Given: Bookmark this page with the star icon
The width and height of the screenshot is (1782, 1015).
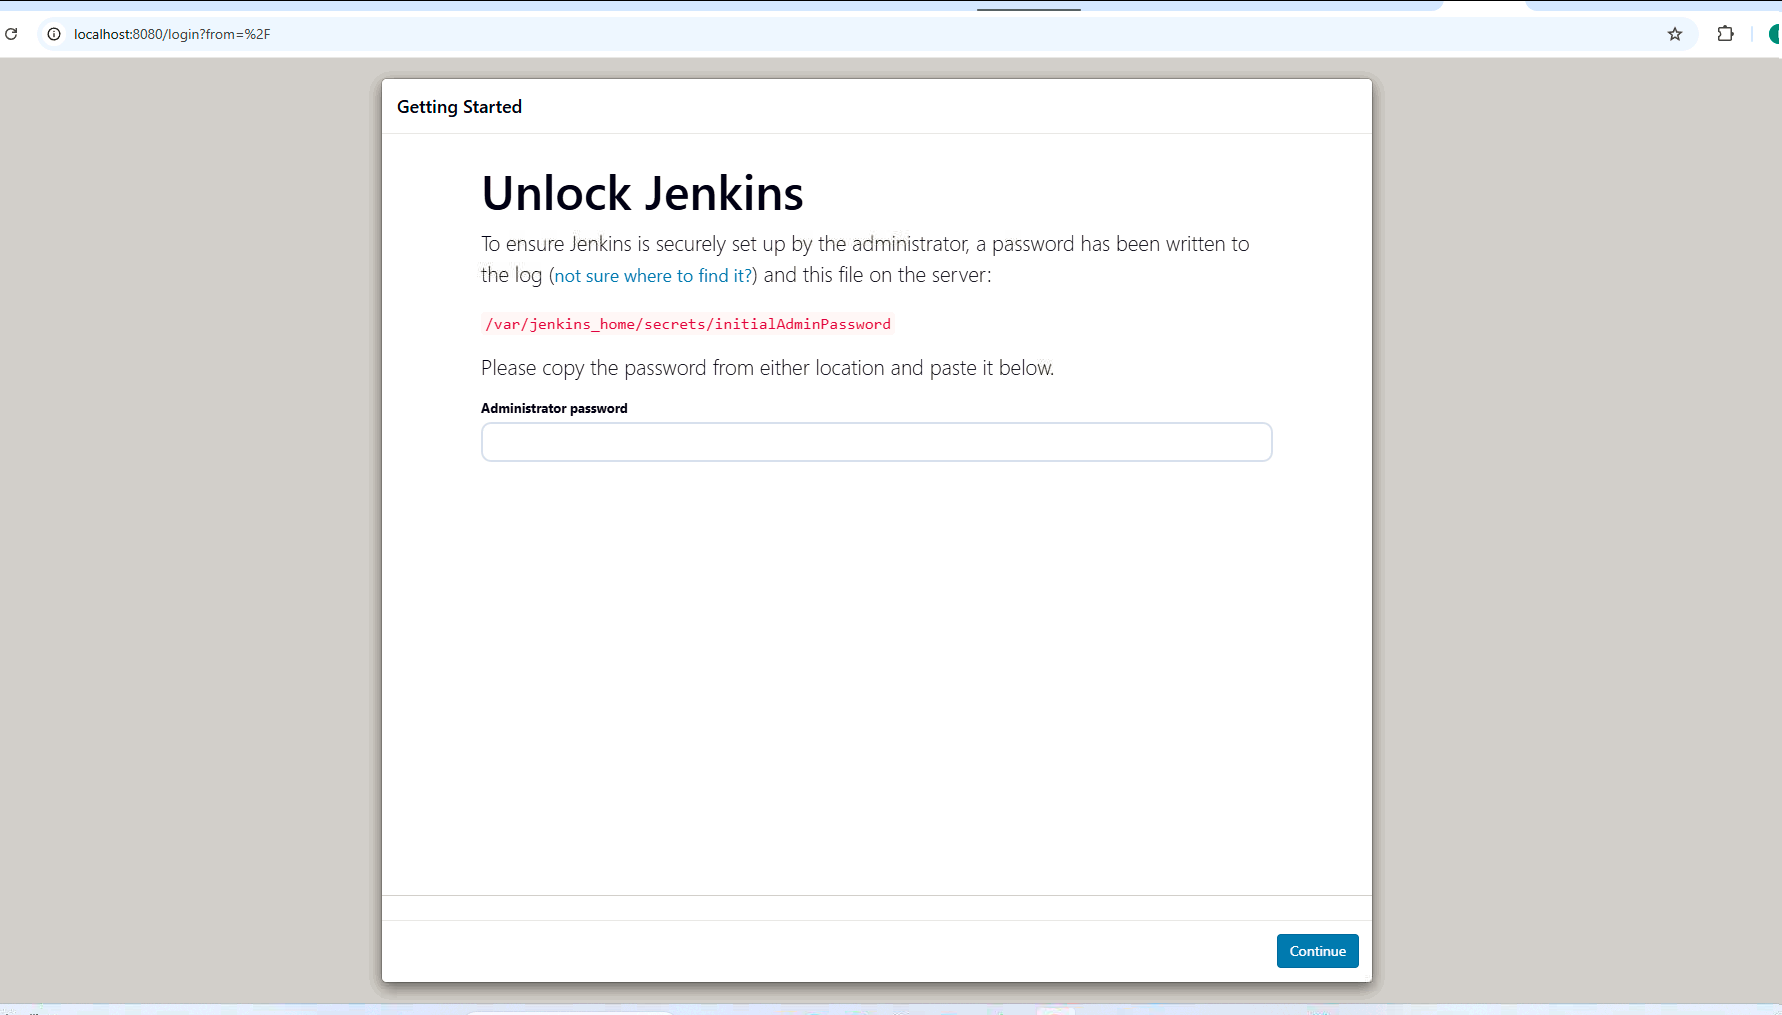Looking at the screenshot, I should click(1675, 34).
